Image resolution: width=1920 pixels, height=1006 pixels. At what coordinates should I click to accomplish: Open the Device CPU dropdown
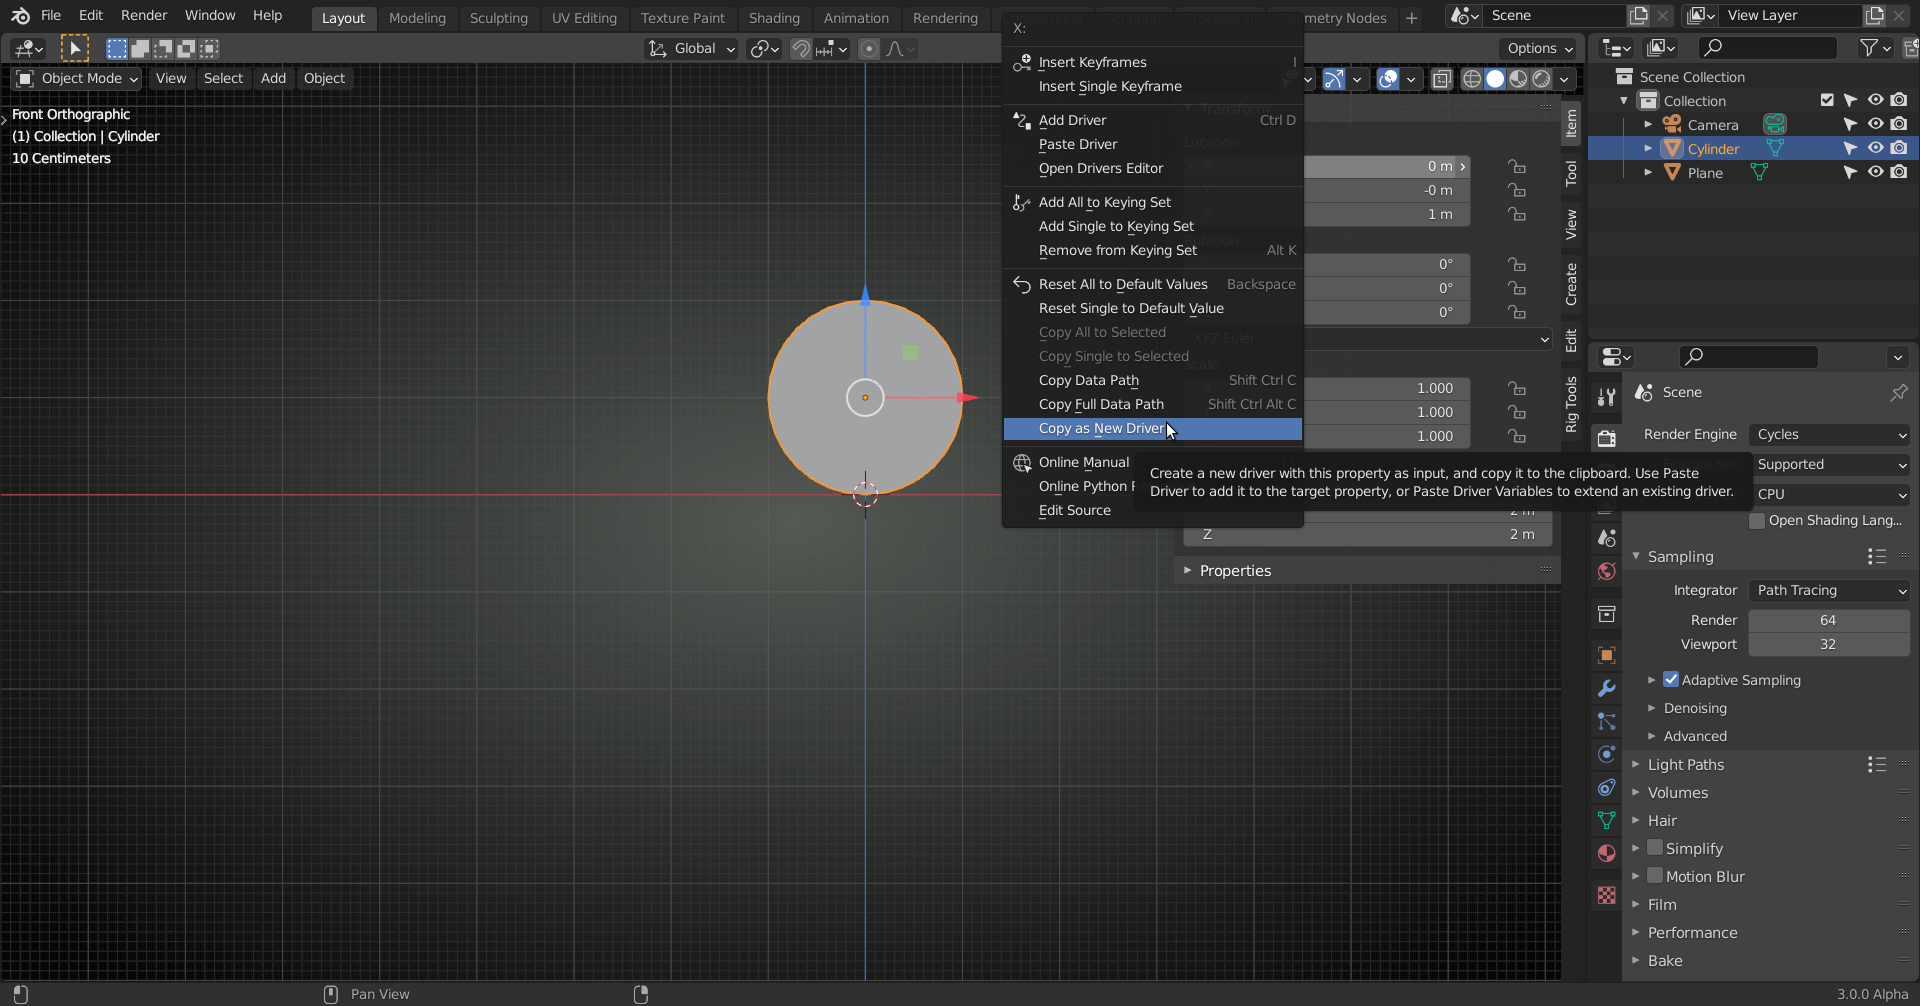1830,494
